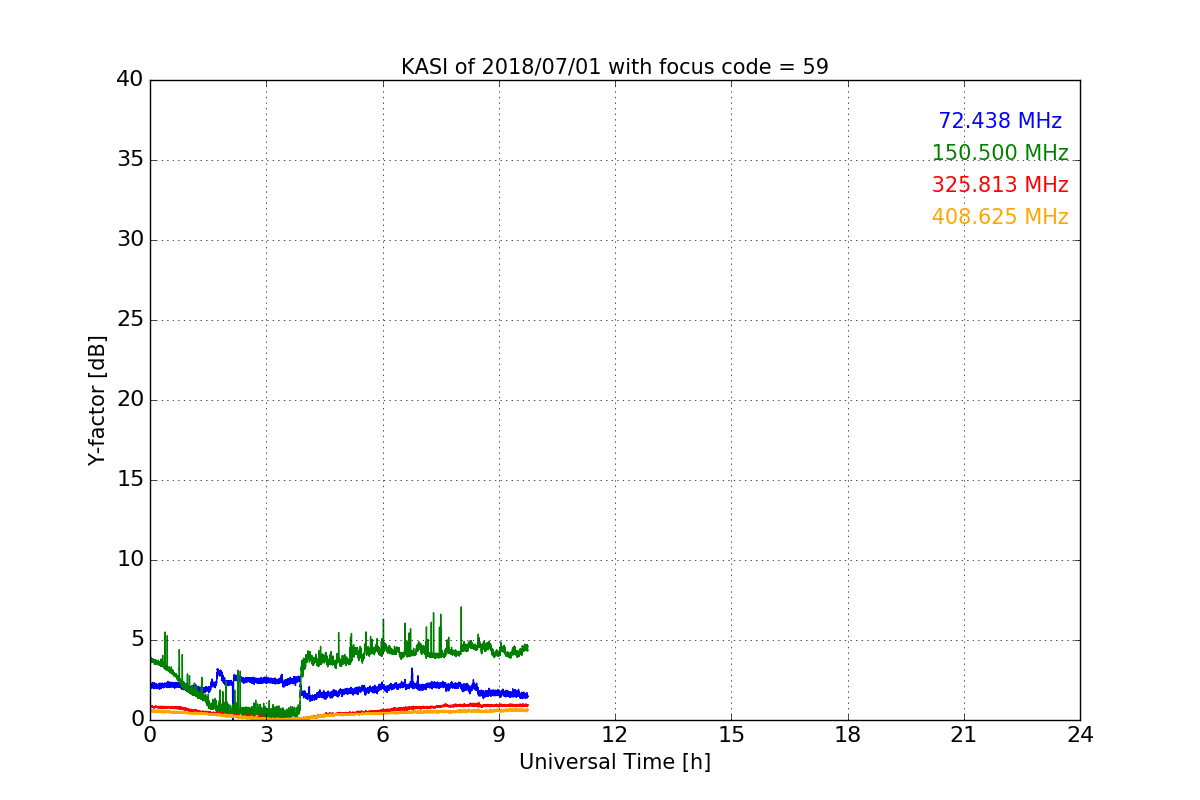Click y-axis tick label 20
Image resolution: width=1200 pixels, height=800 pixels.
coord(130,400)
